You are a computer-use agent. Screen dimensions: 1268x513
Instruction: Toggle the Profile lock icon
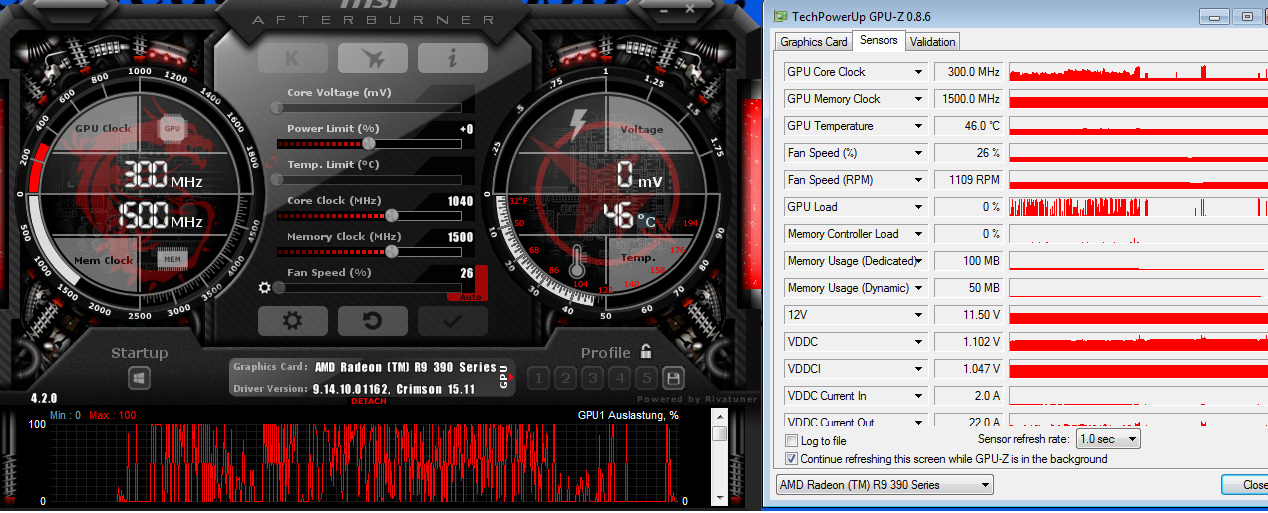click(x=646, y=351)
